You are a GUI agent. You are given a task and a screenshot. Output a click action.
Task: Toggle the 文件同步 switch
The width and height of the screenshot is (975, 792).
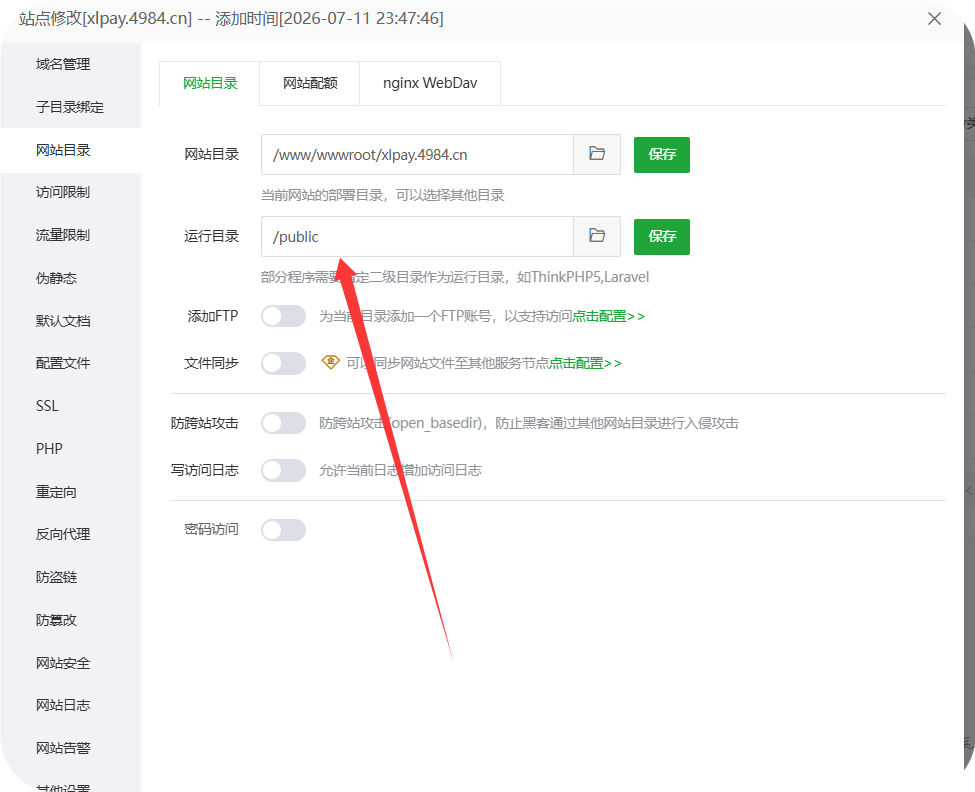pos(284,363)
